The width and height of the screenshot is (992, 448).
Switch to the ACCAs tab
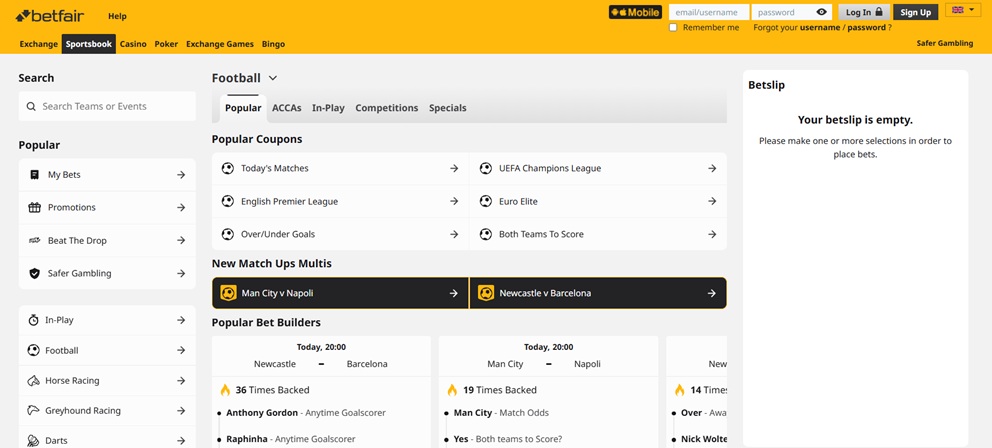[286, 108]
